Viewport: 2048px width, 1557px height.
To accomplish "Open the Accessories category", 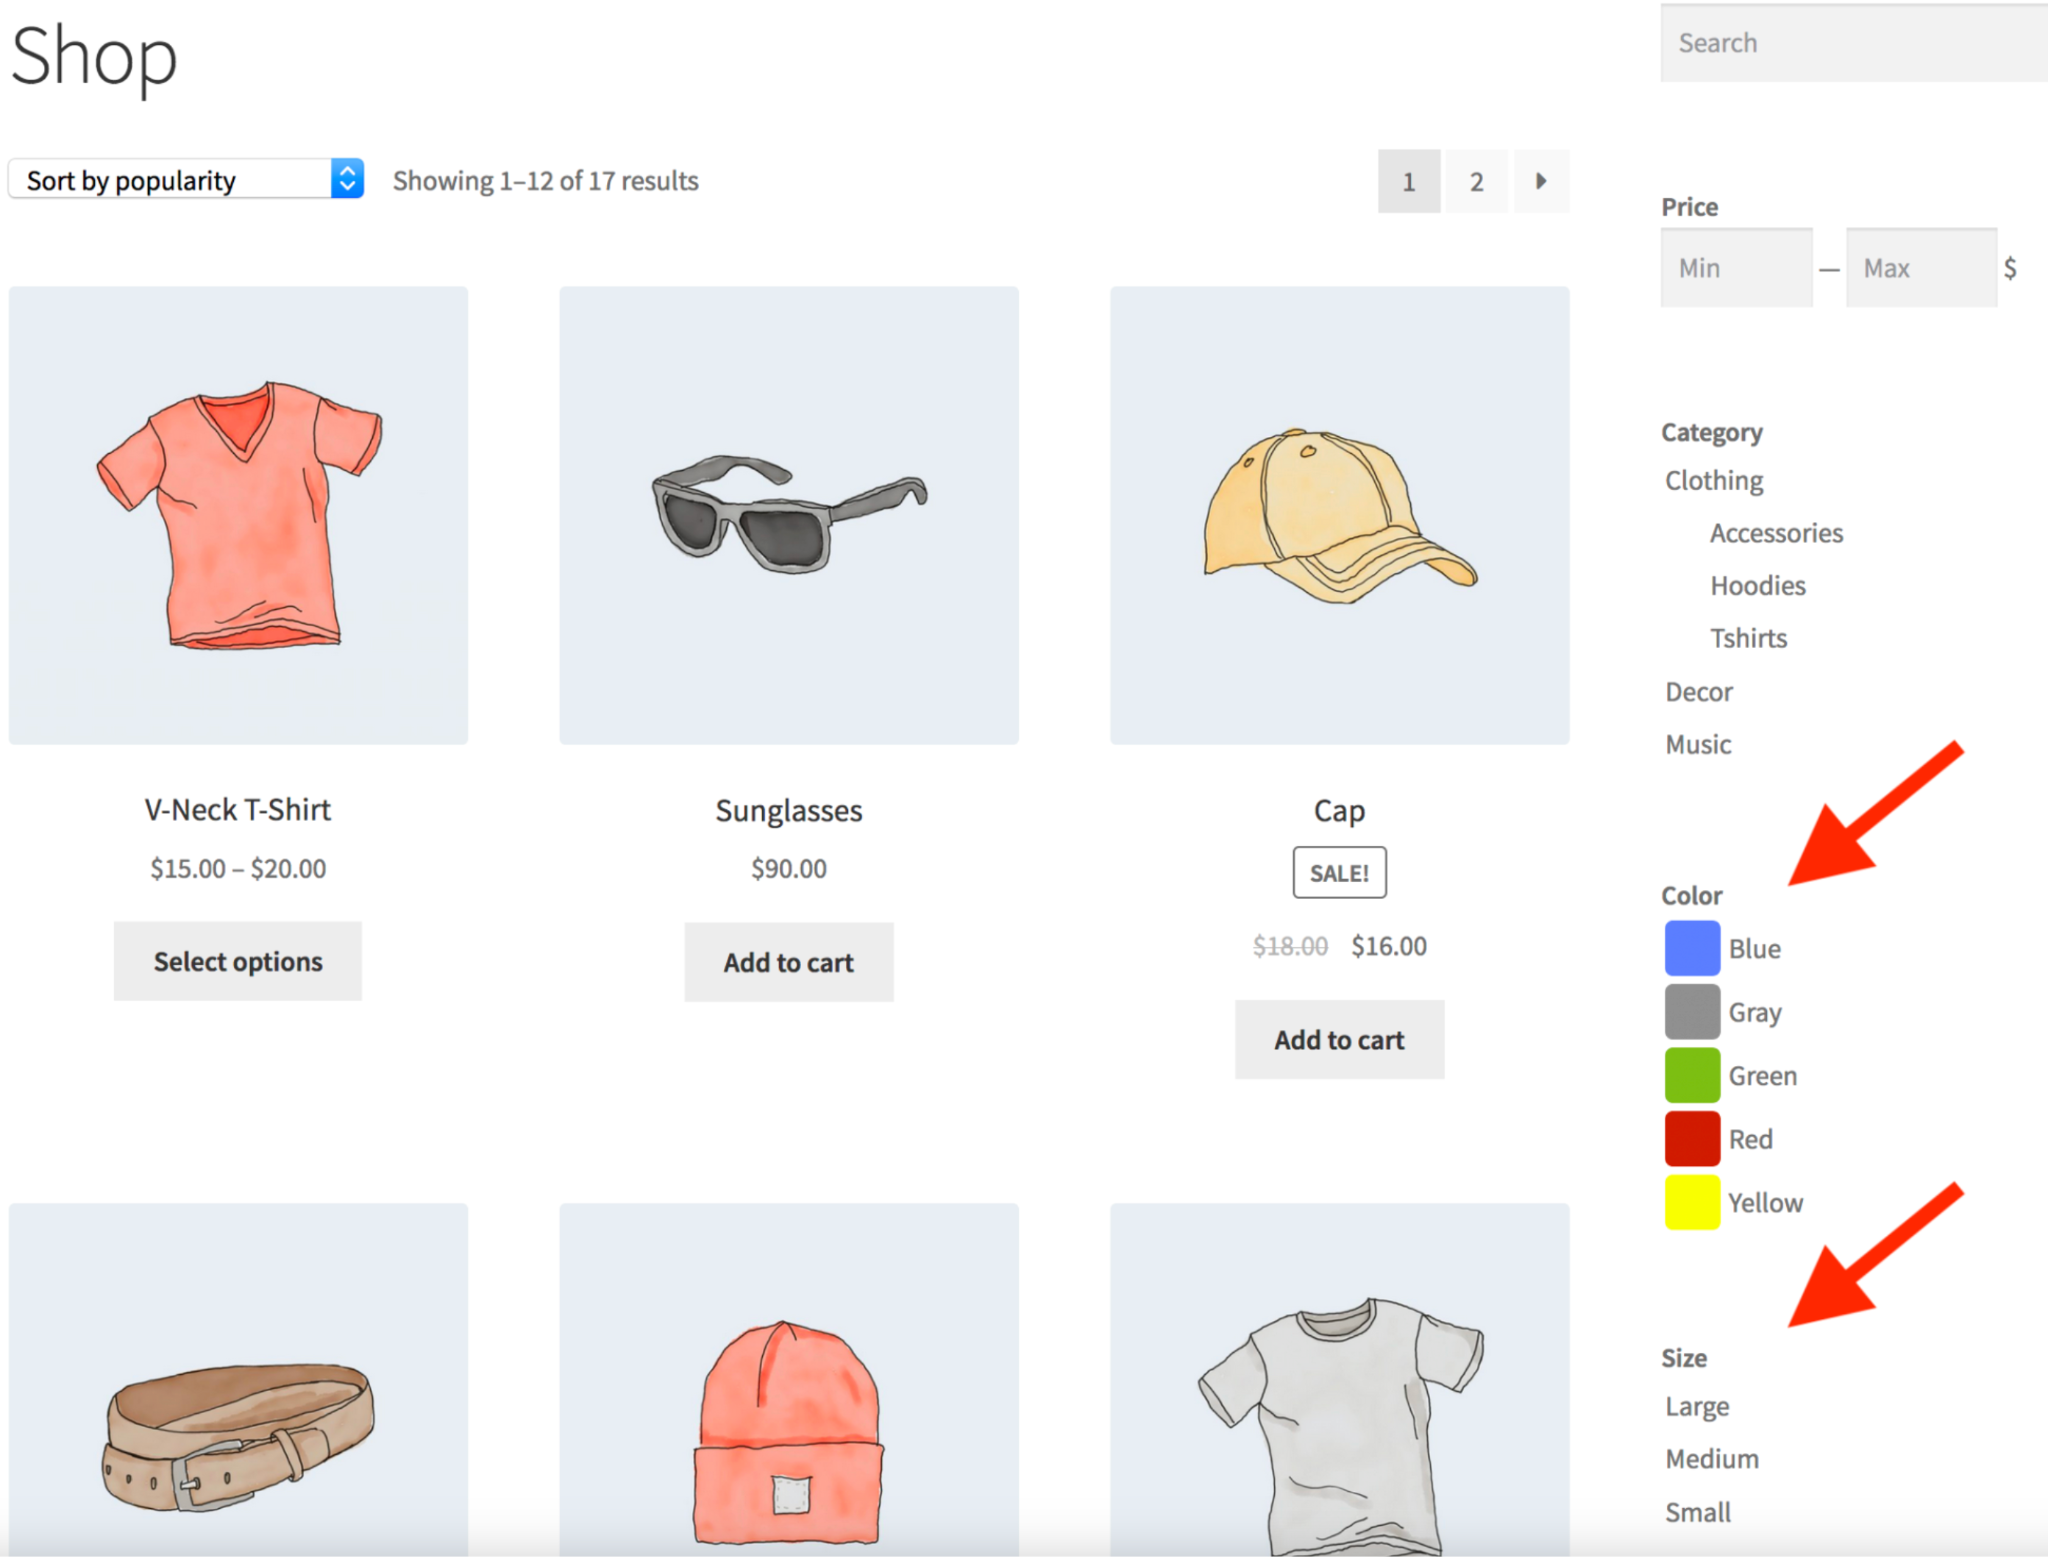I will point(1776,533).
